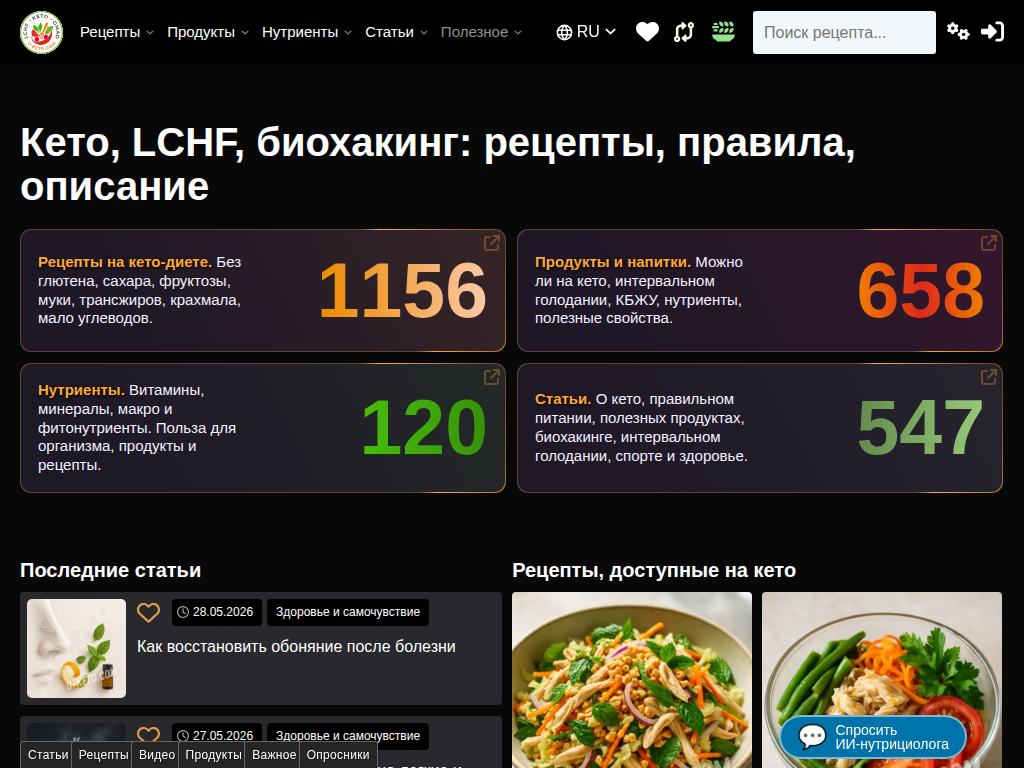1024x768 pixels.
Task: Open article Как восстановить обоняние после болезни
Action: pos(296,647)
